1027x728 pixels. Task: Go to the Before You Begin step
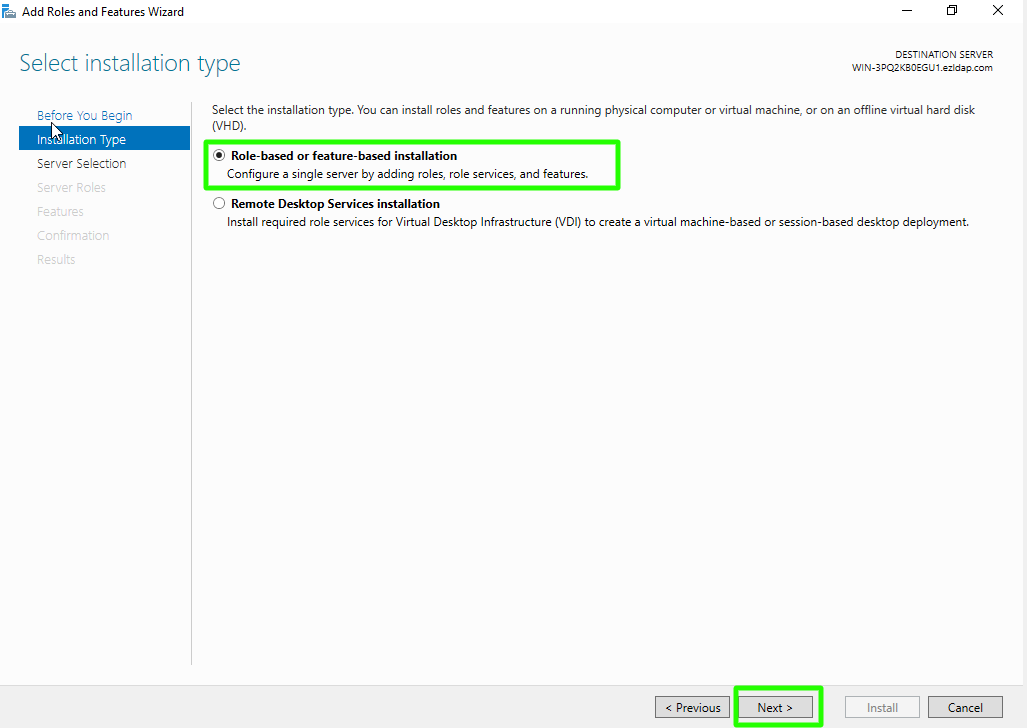(x=84, y=115)
